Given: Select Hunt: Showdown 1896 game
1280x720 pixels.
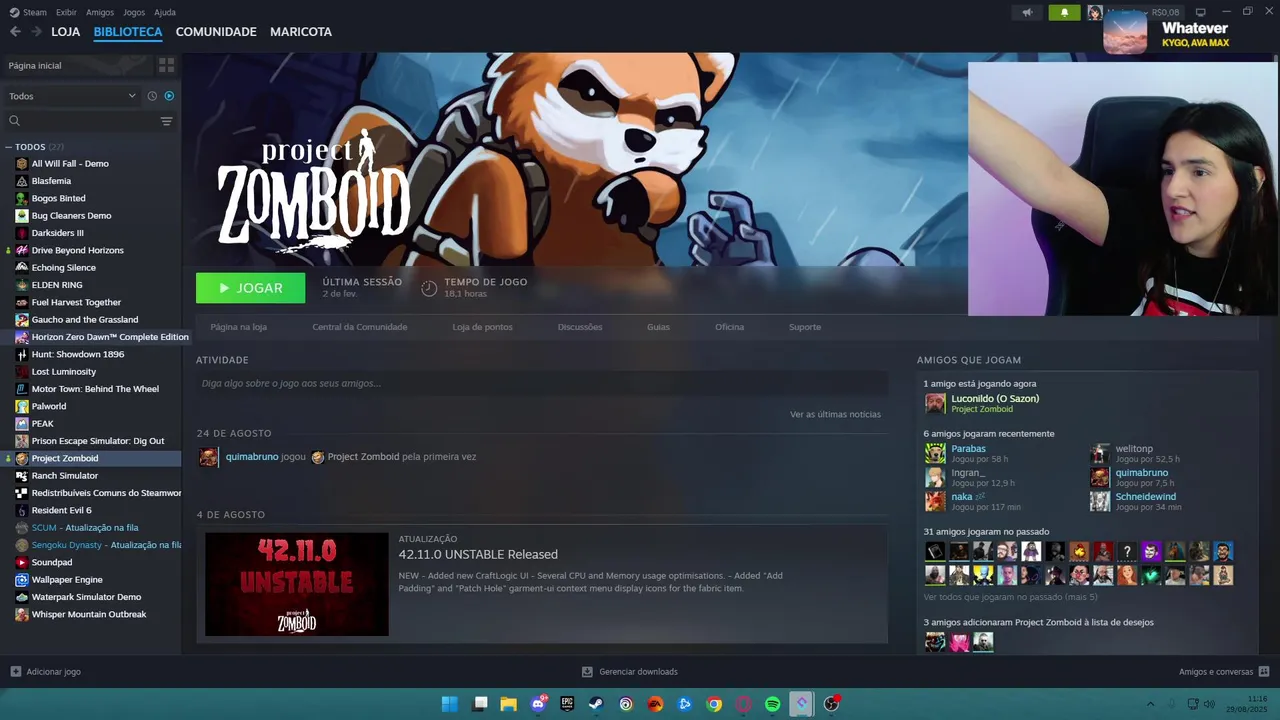Looking at the screenshot, I should click(78, 354).
